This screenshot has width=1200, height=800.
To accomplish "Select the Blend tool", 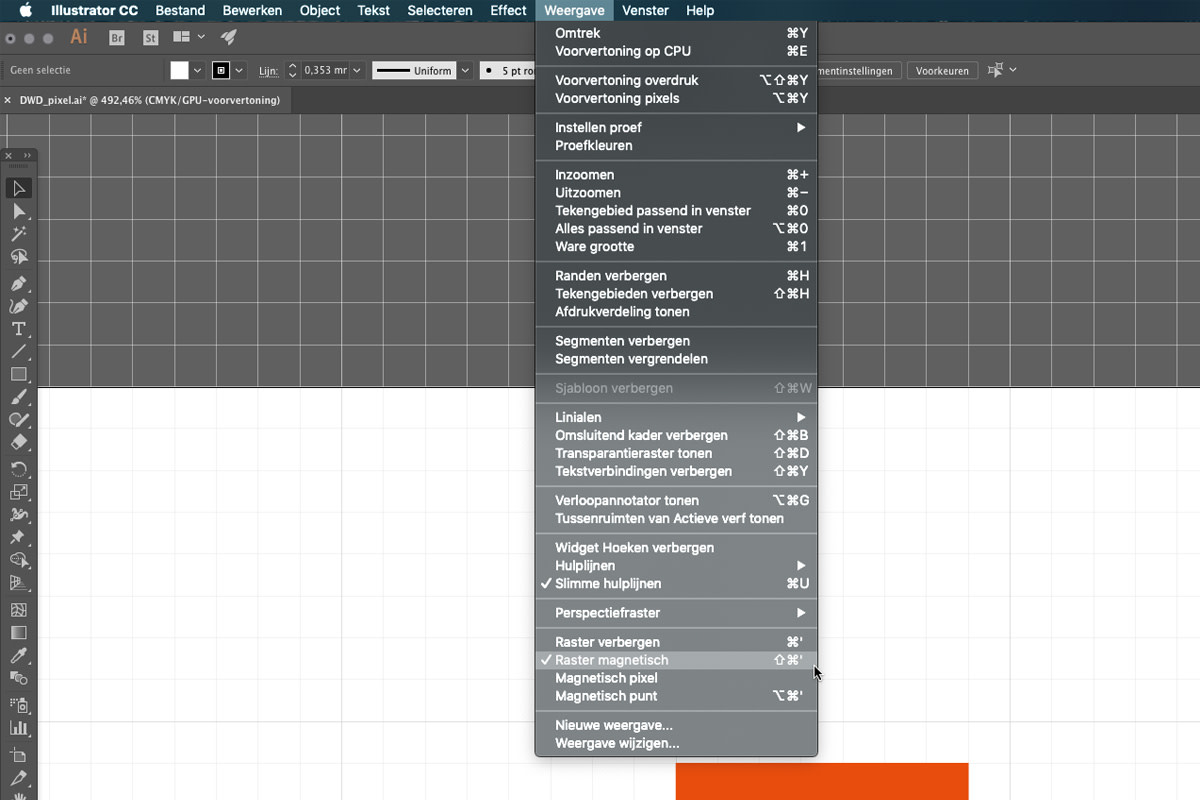I will tap(18, 679).
